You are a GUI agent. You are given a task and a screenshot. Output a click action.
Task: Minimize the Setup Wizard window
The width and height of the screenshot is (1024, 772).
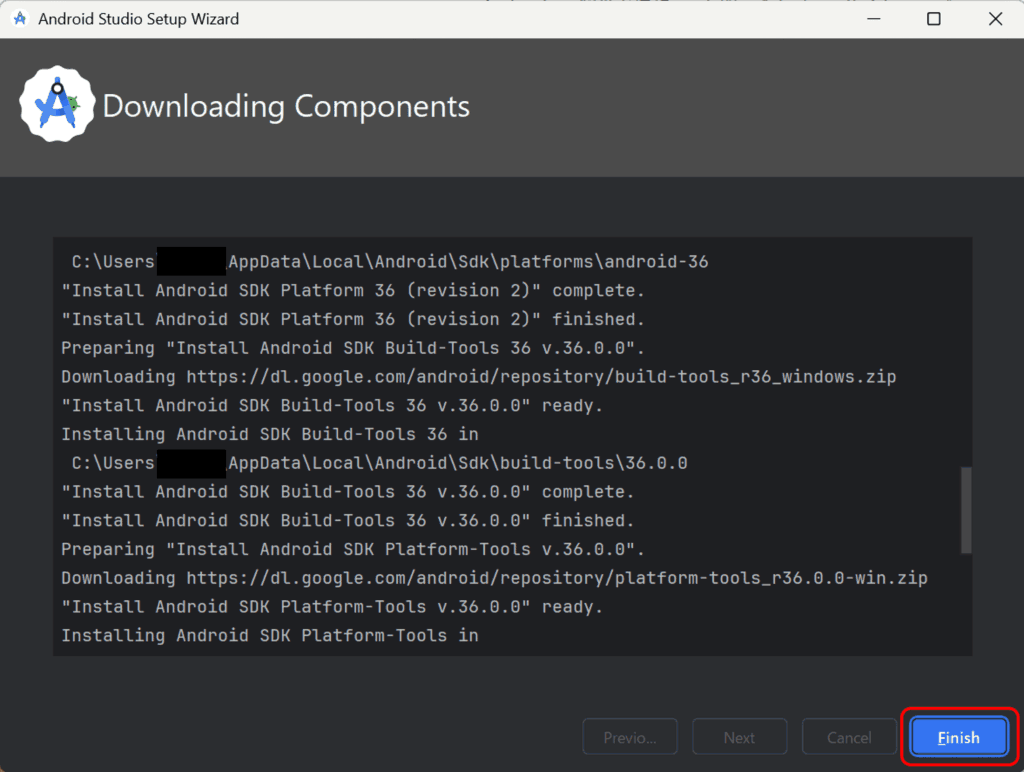coord(874,18)
